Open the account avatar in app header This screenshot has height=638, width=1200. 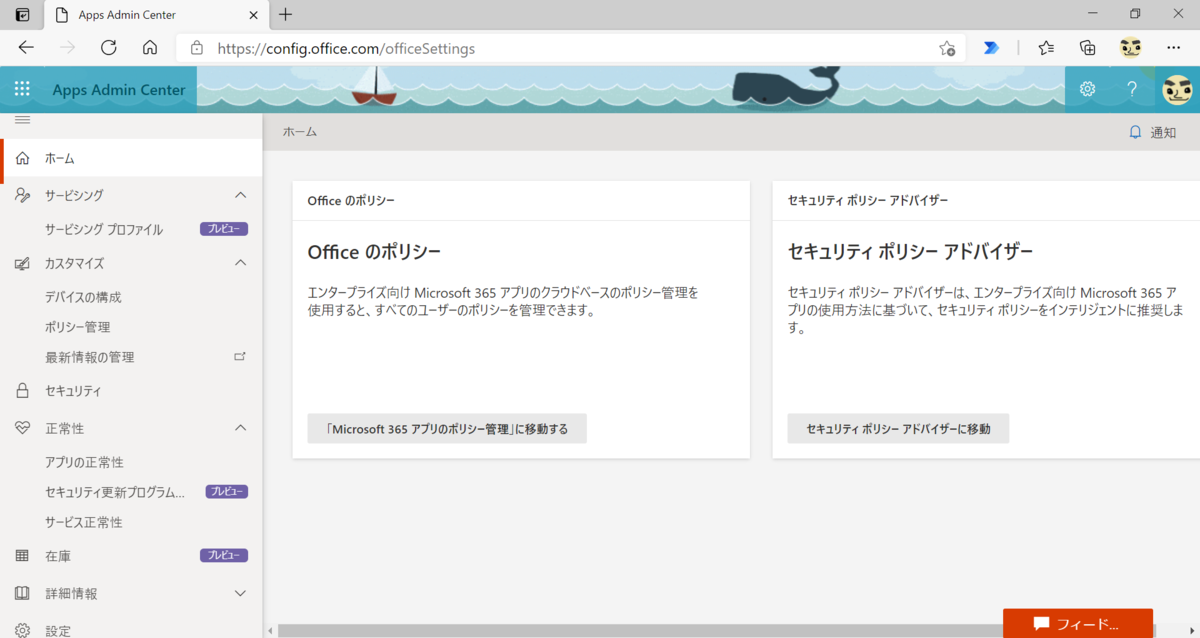tap(1177, 89)
